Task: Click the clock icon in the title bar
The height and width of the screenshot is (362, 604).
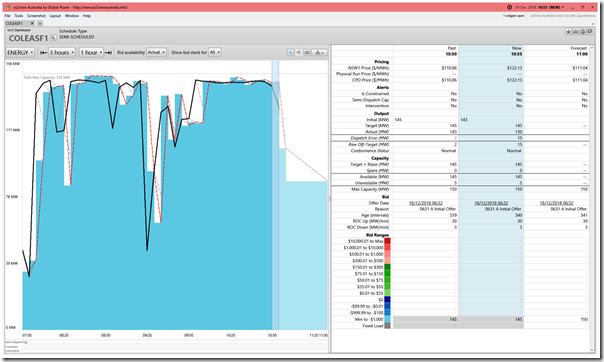Action: click(x=510, y=7)
